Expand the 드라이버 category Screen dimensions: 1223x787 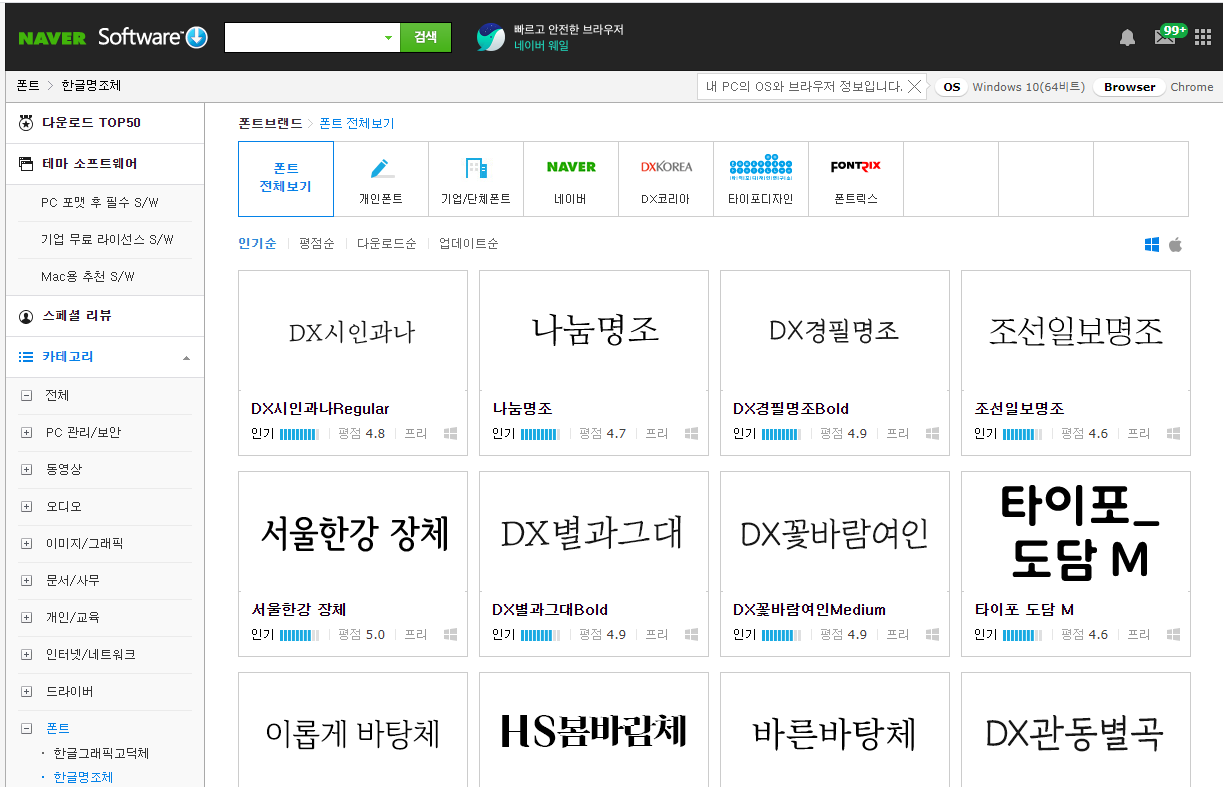coord(26,692)
